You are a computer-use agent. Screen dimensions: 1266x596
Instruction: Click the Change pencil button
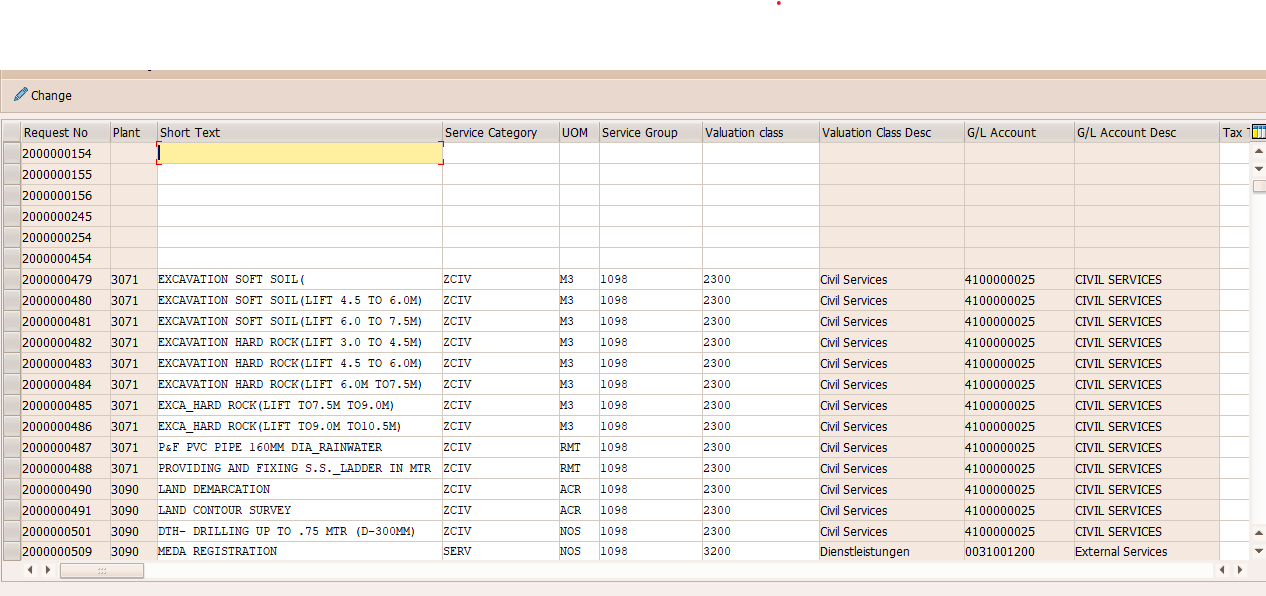43,96
